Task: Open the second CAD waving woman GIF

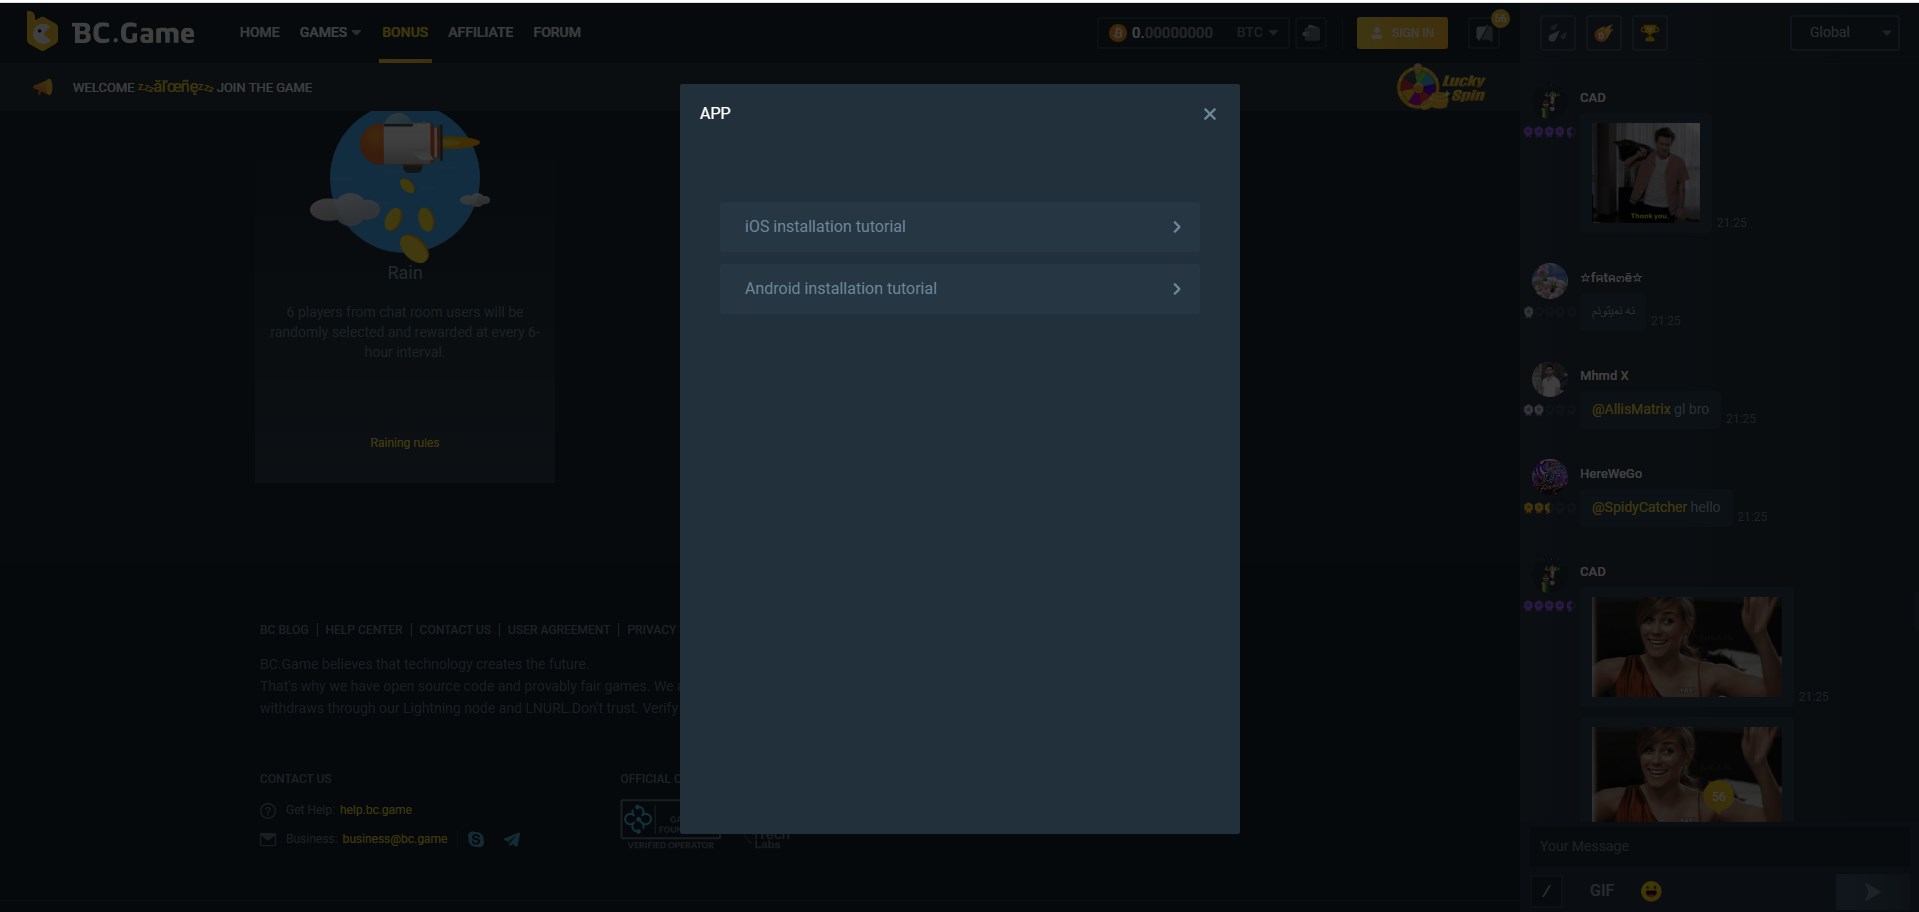Action: [x=1686, y=774]
